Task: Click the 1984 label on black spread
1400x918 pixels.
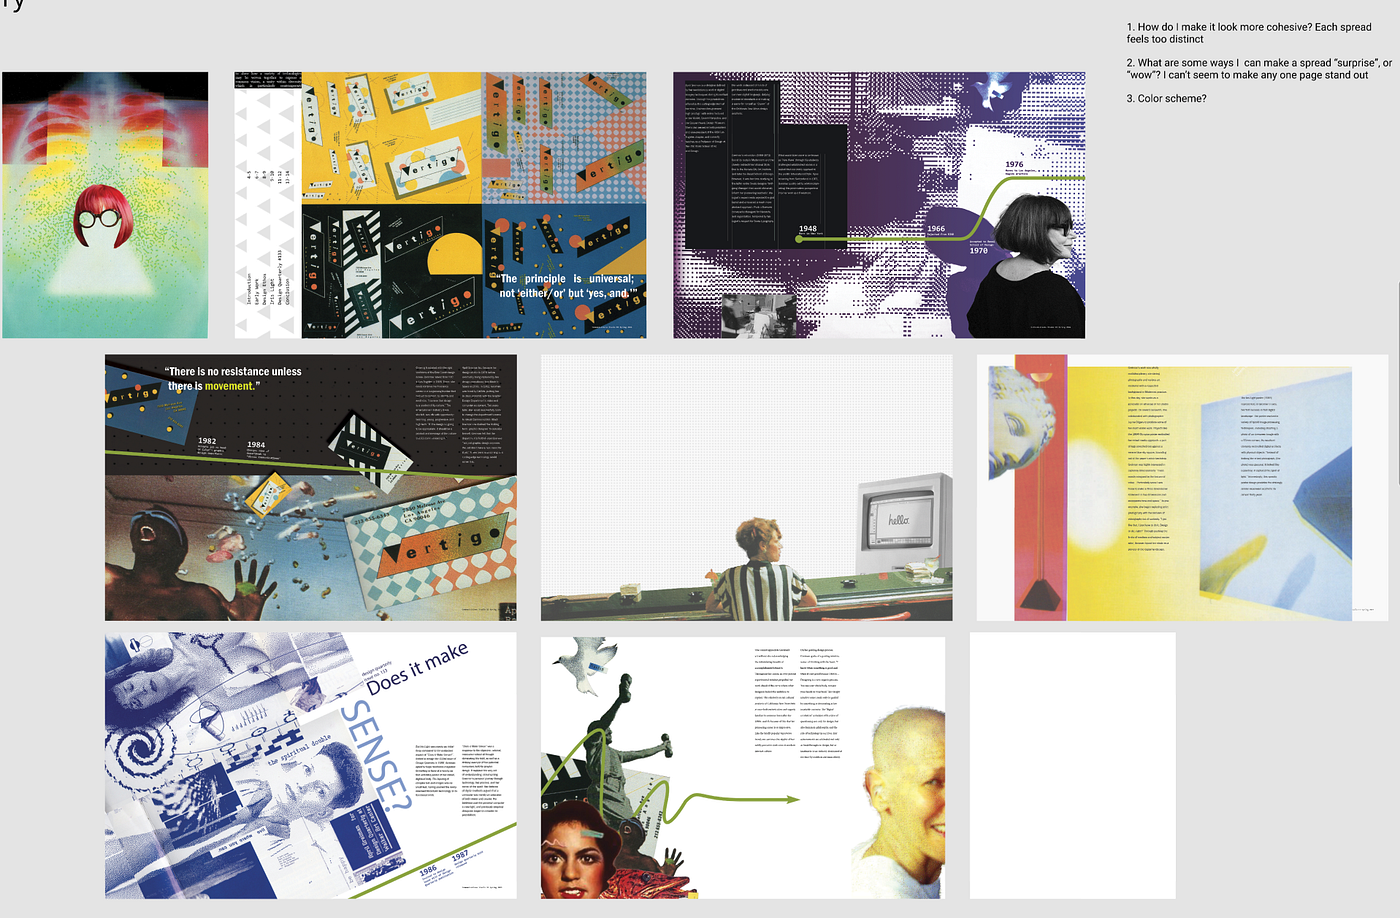Action: click(x=256, y=445)
